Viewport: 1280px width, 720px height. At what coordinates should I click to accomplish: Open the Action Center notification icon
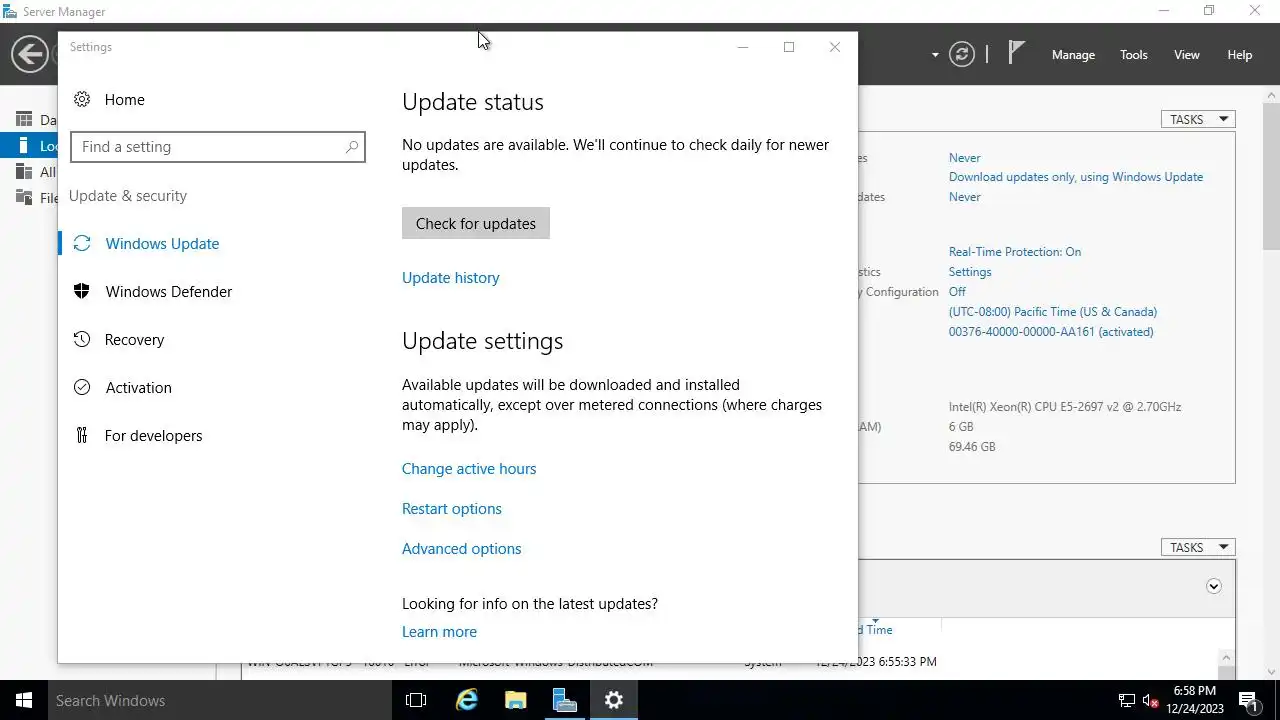click(x=1248, y=700)
